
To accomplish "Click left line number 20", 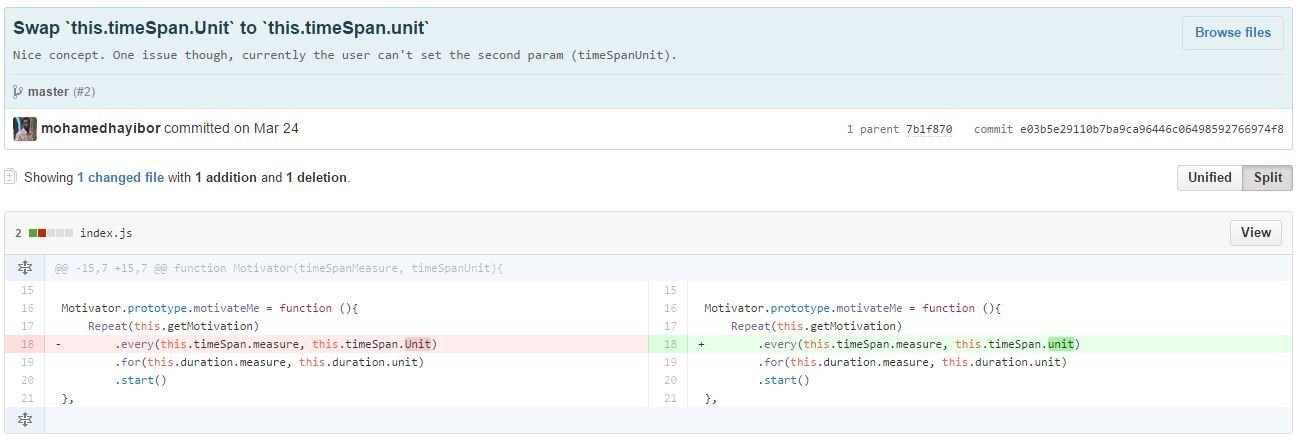I will click(x=26, y=380).
